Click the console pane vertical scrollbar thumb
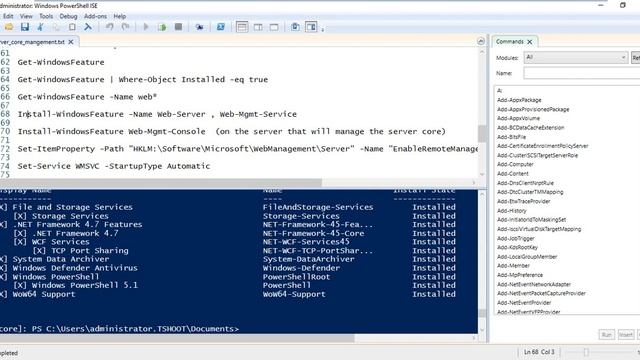This screenshot has width=640, height=360. point(482,313)
